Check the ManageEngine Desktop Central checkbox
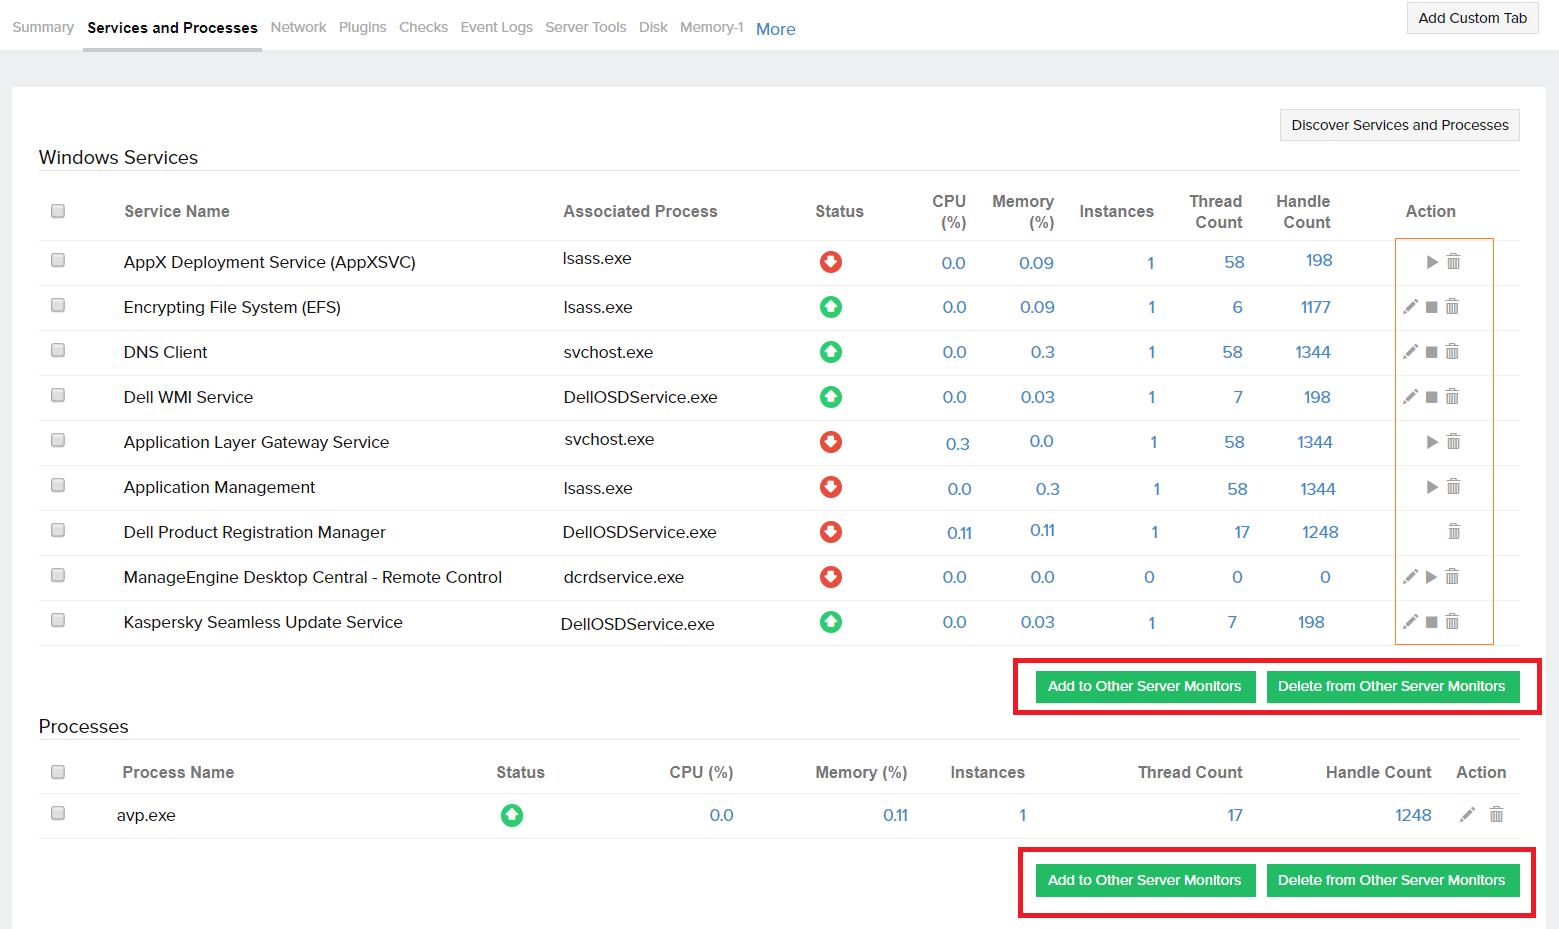The image size is (1559, 929). click(x=58, y=575)
